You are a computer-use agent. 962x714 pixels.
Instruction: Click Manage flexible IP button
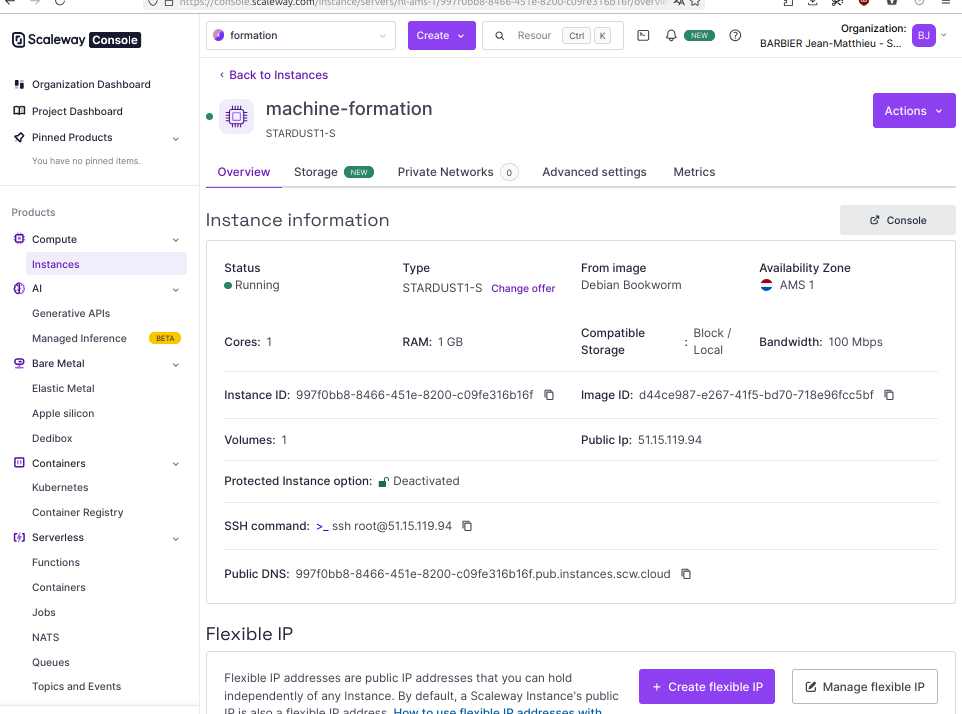[x=864, y=686]
